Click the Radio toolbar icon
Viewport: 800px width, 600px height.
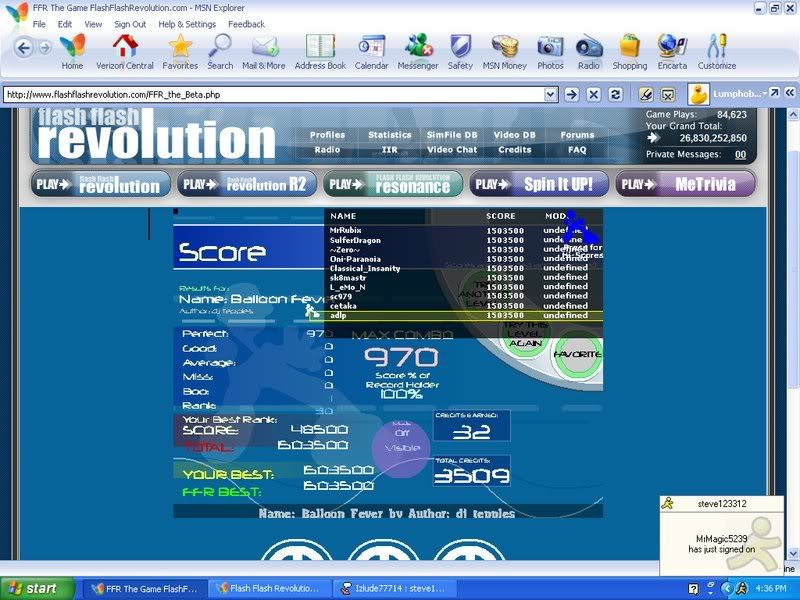pos(589,48)
